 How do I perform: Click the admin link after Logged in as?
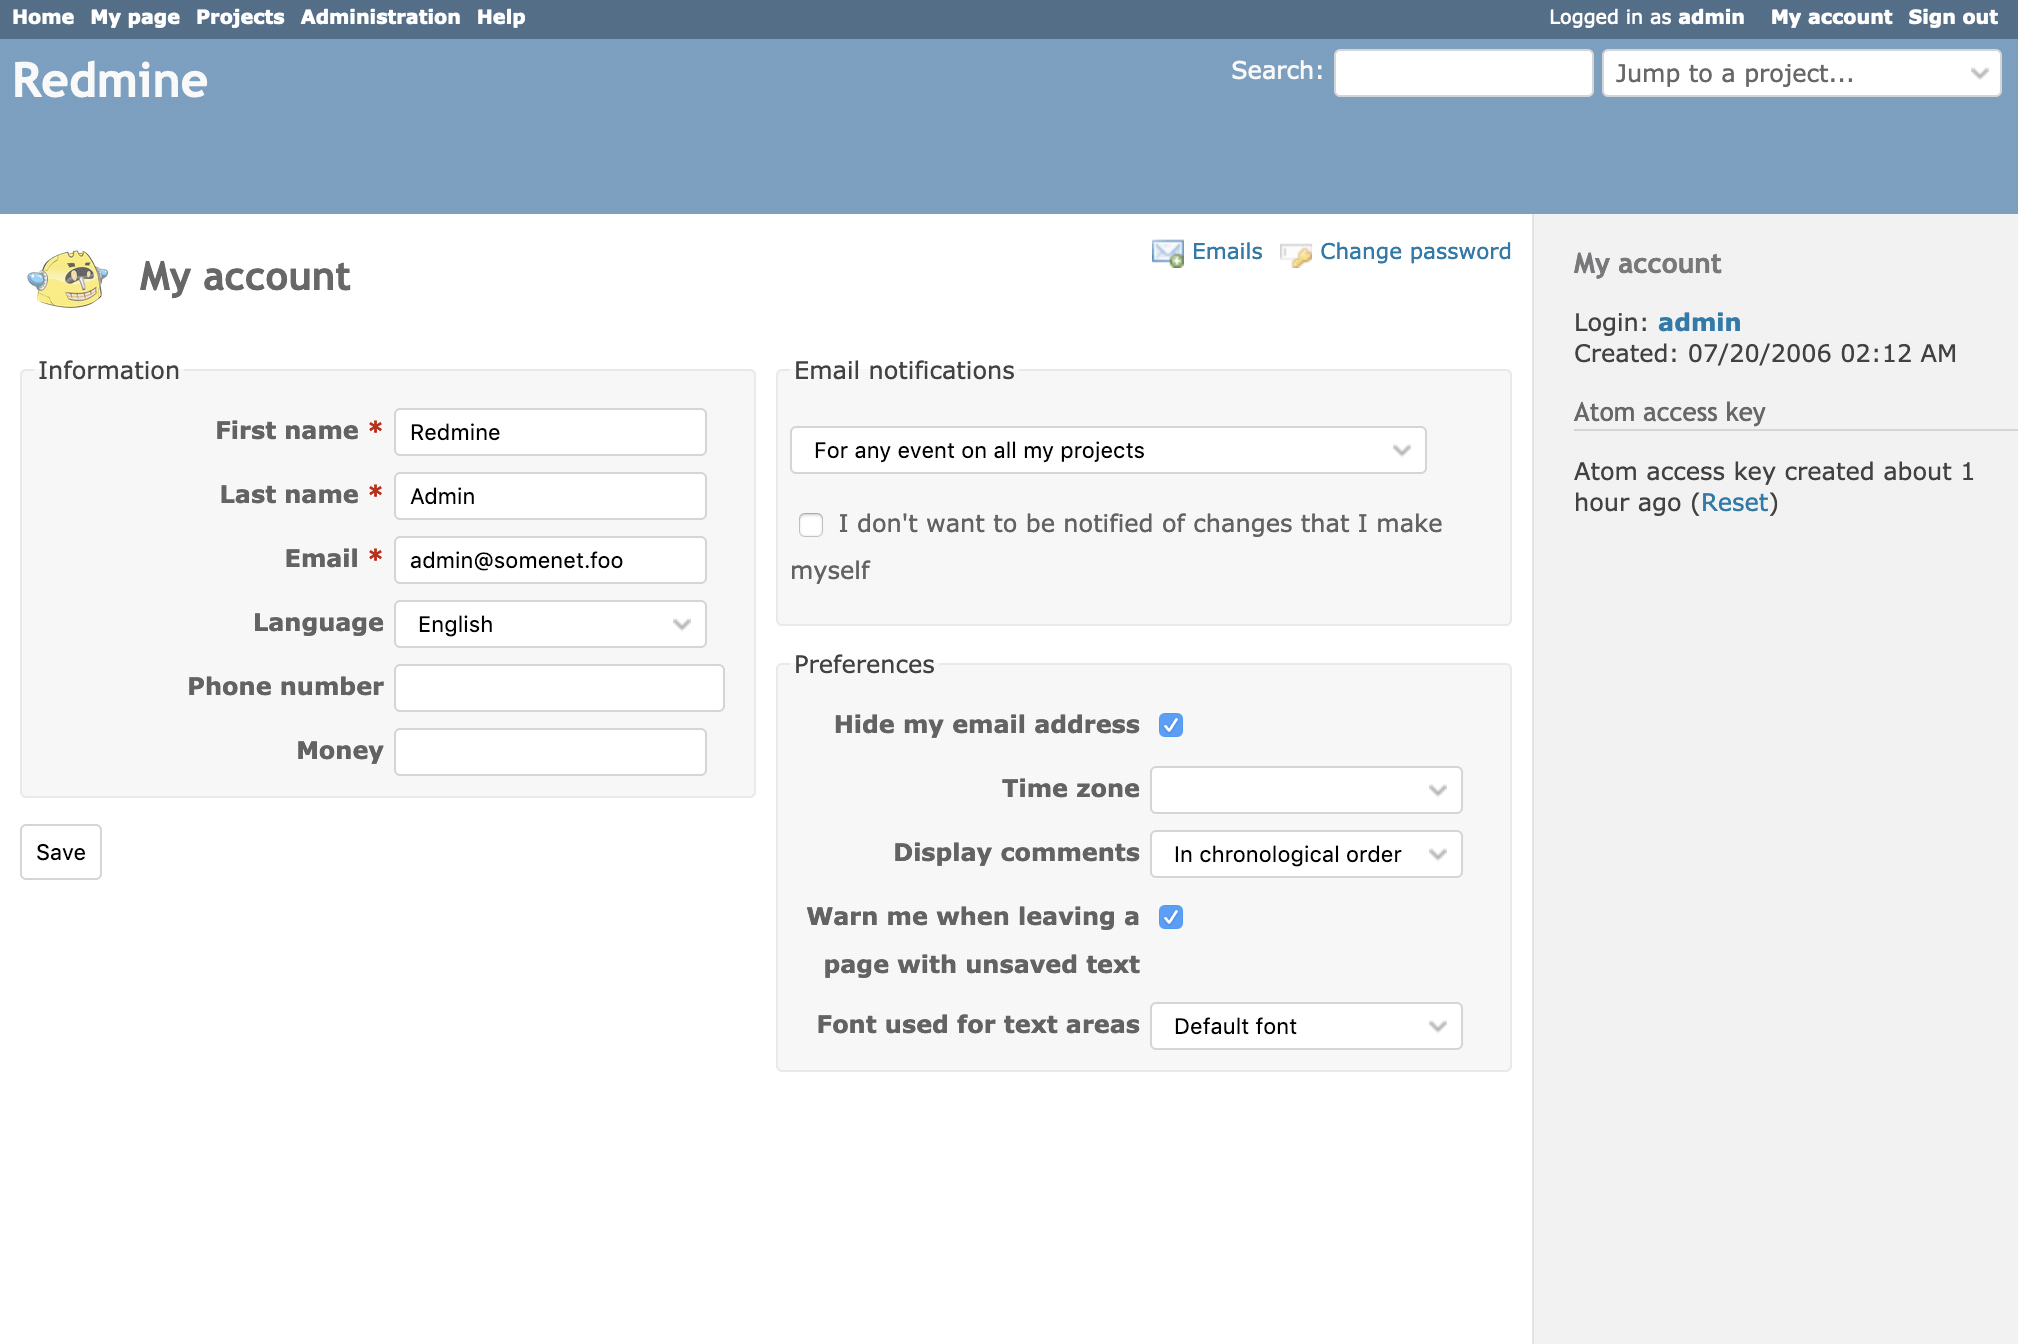[x=1711, y=17]
